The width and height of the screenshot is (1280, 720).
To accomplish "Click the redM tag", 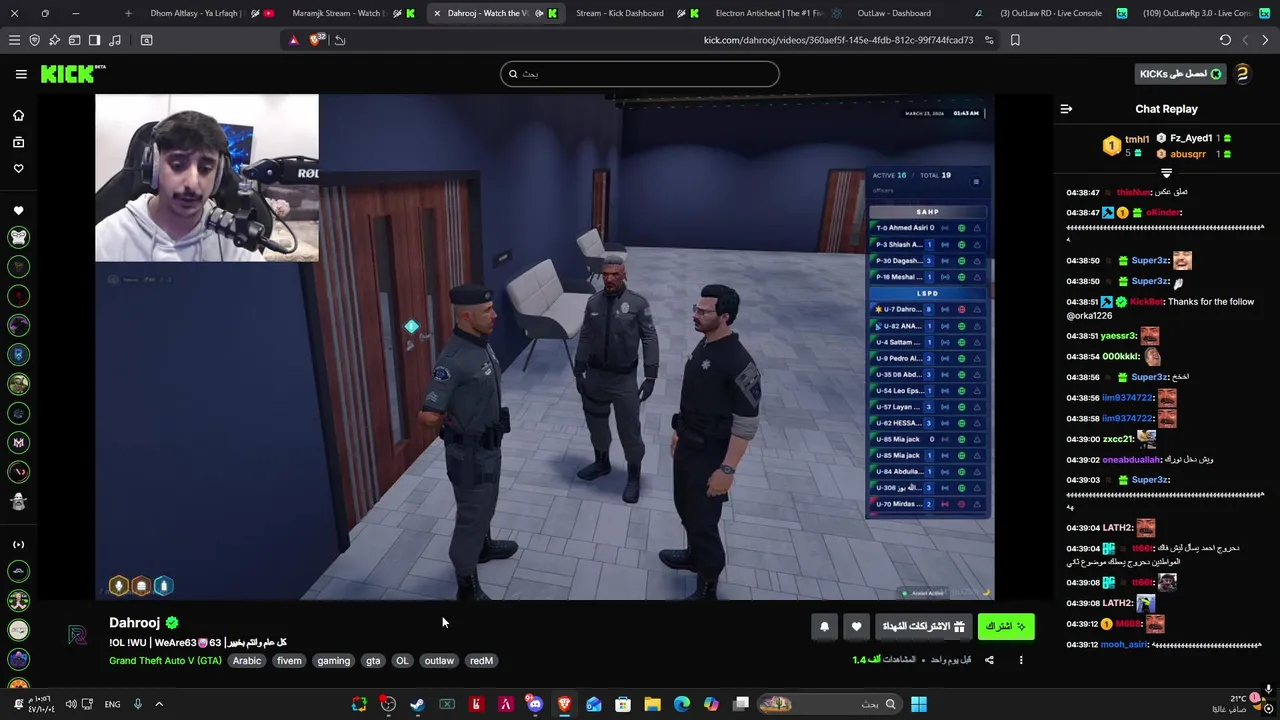I will click(x=481, y=661).
